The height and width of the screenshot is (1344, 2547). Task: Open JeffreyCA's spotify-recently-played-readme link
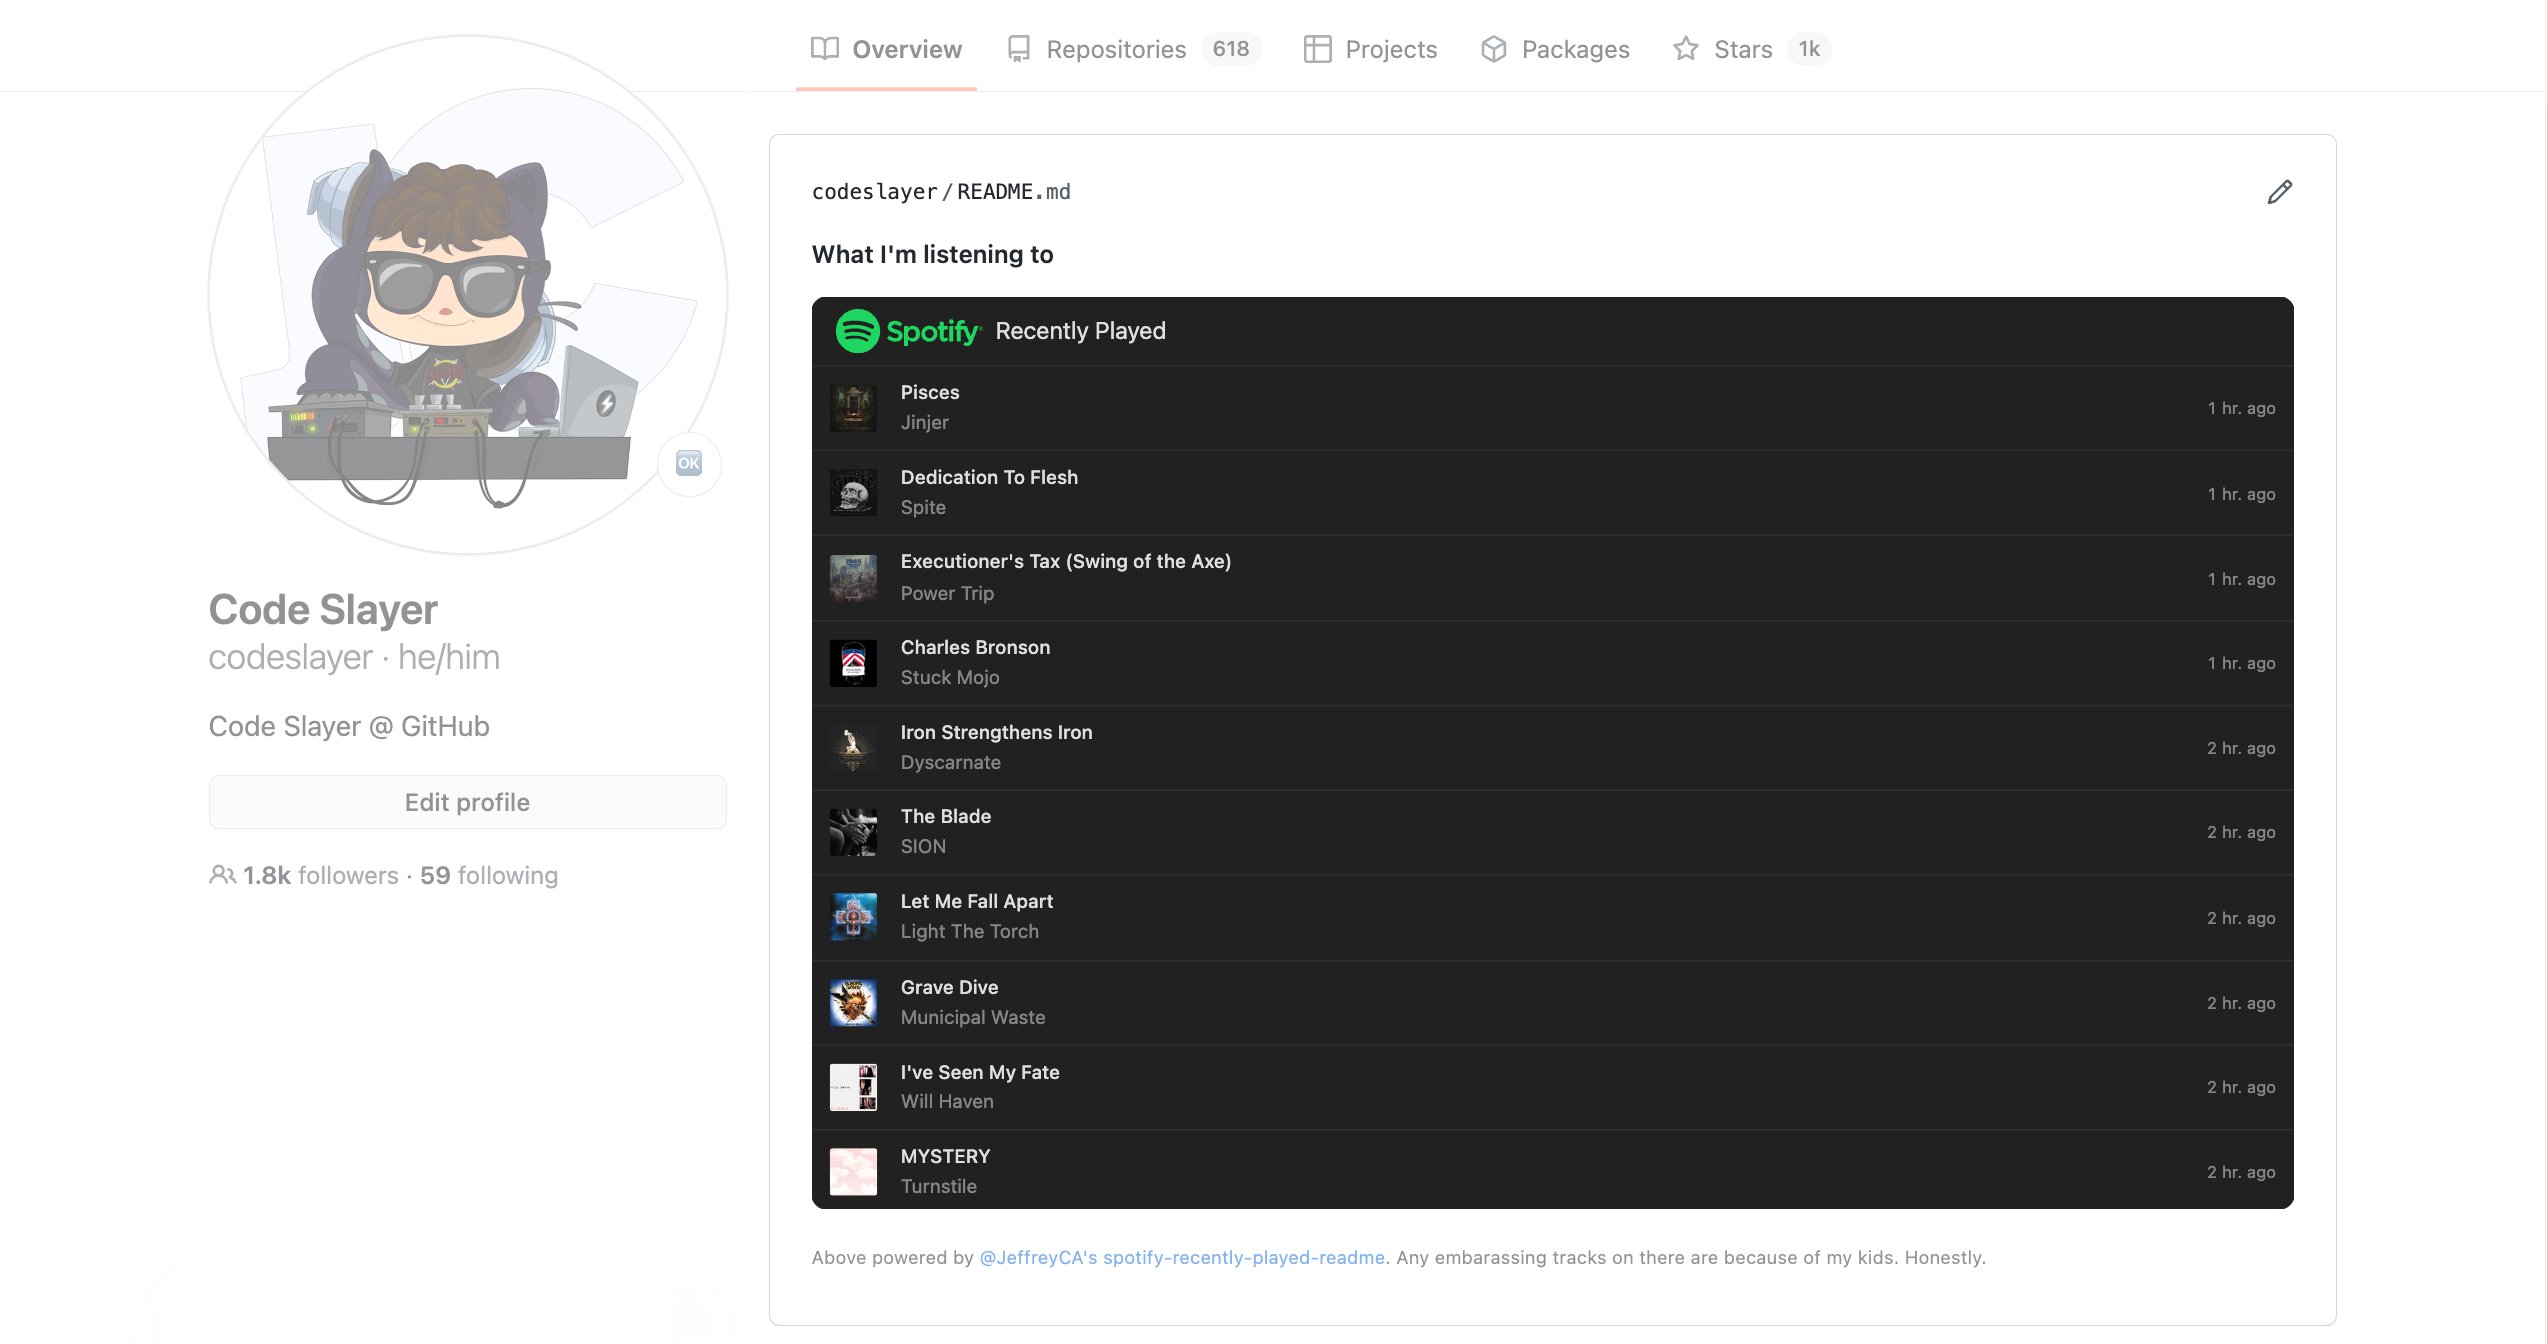[x=1182, y=1257]
